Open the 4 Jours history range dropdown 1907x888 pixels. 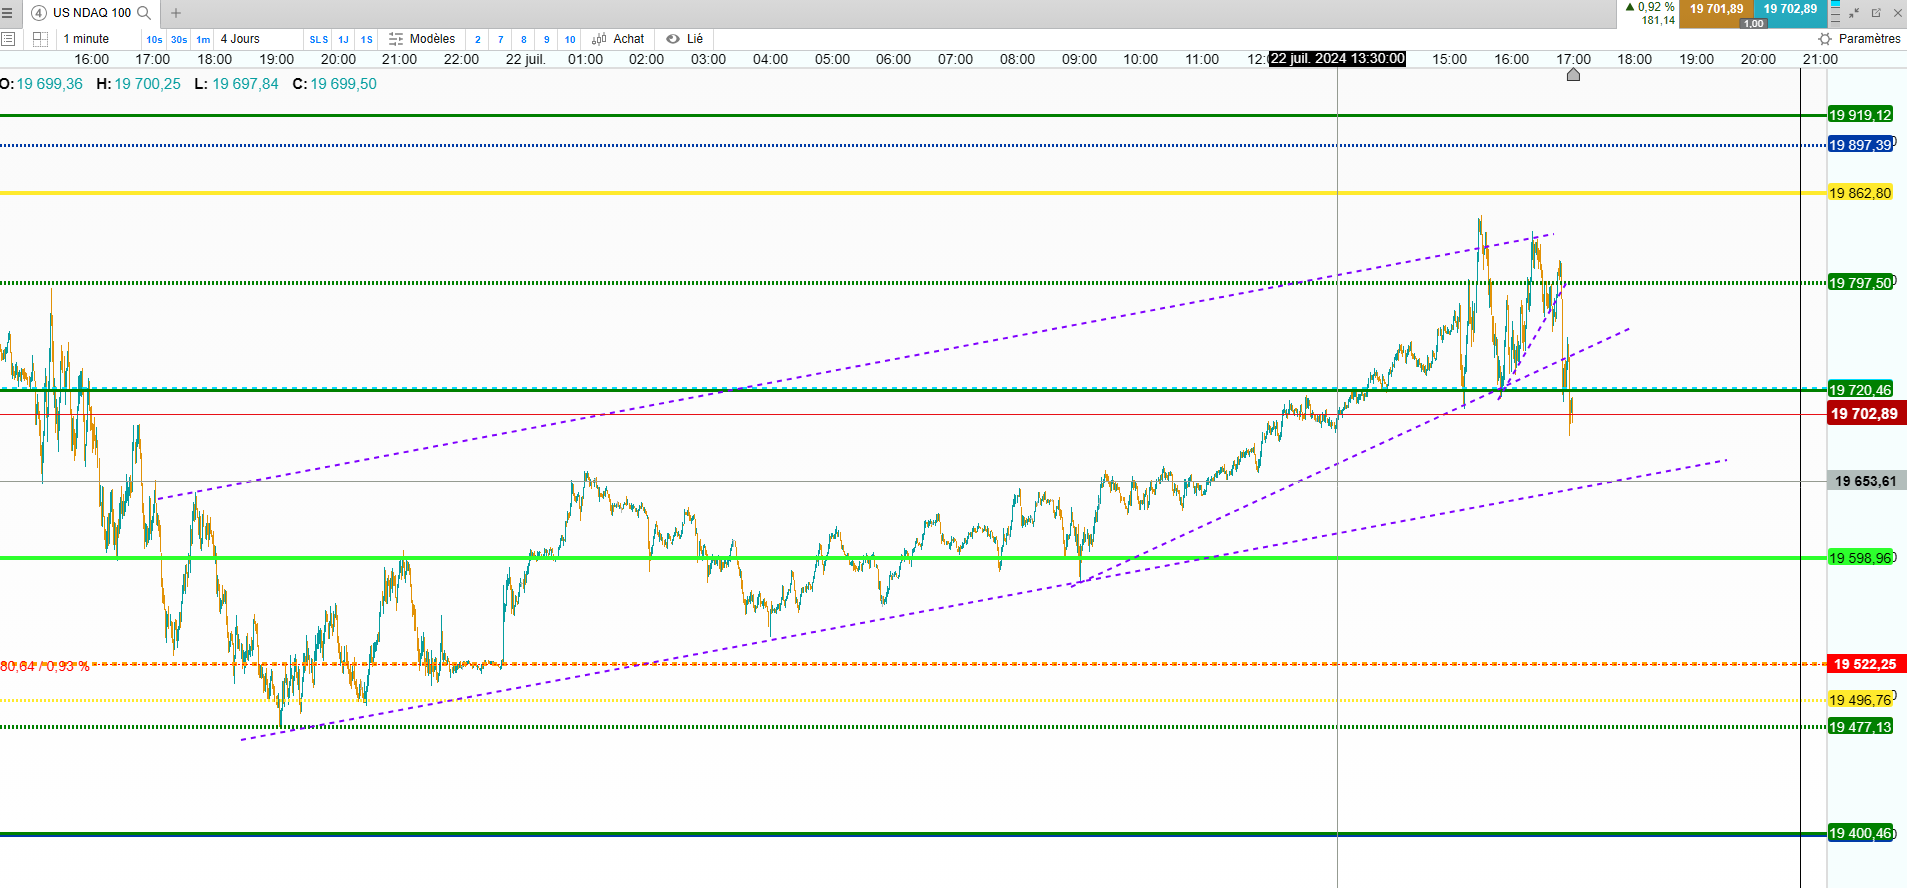coord(240,39)
